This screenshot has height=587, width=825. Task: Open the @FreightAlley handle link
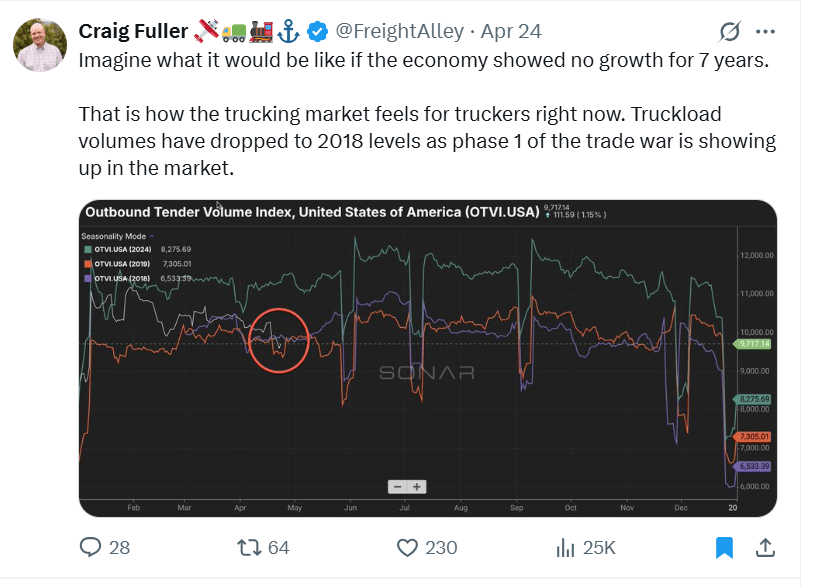[400, 31]
